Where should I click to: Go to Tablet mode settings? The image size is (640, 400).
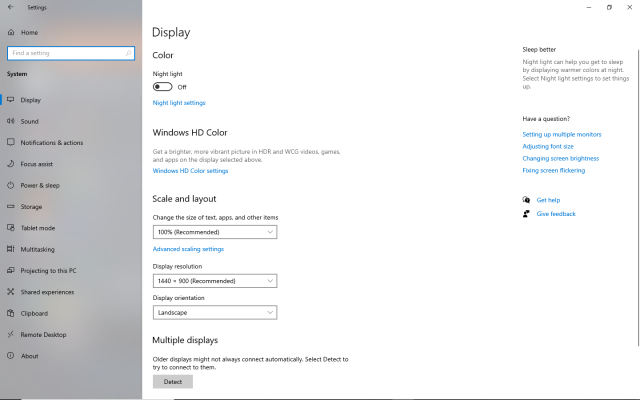point(38,228)
